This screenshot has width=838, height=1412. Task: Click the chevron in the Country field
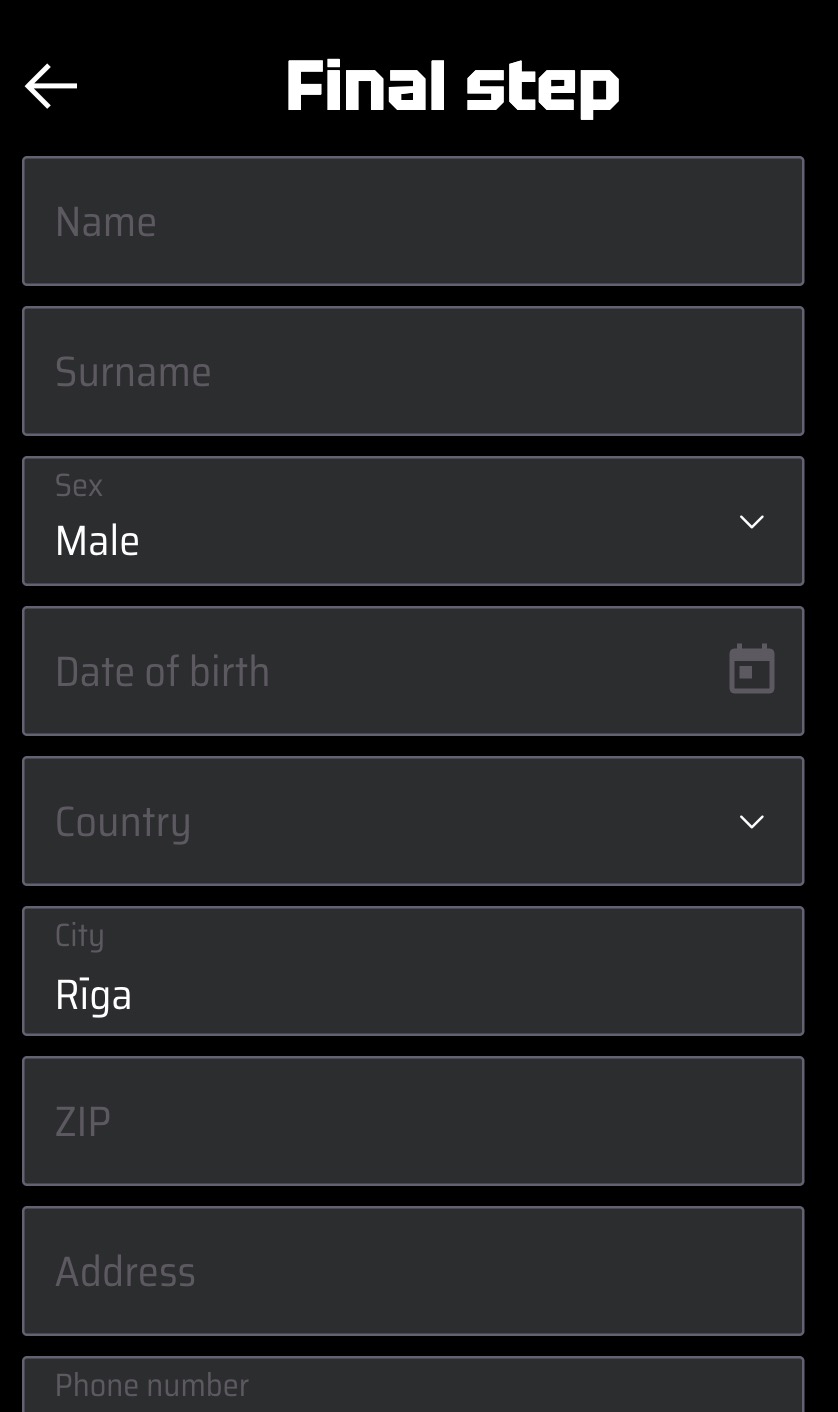pyautogui.click(x=751, y=821)
